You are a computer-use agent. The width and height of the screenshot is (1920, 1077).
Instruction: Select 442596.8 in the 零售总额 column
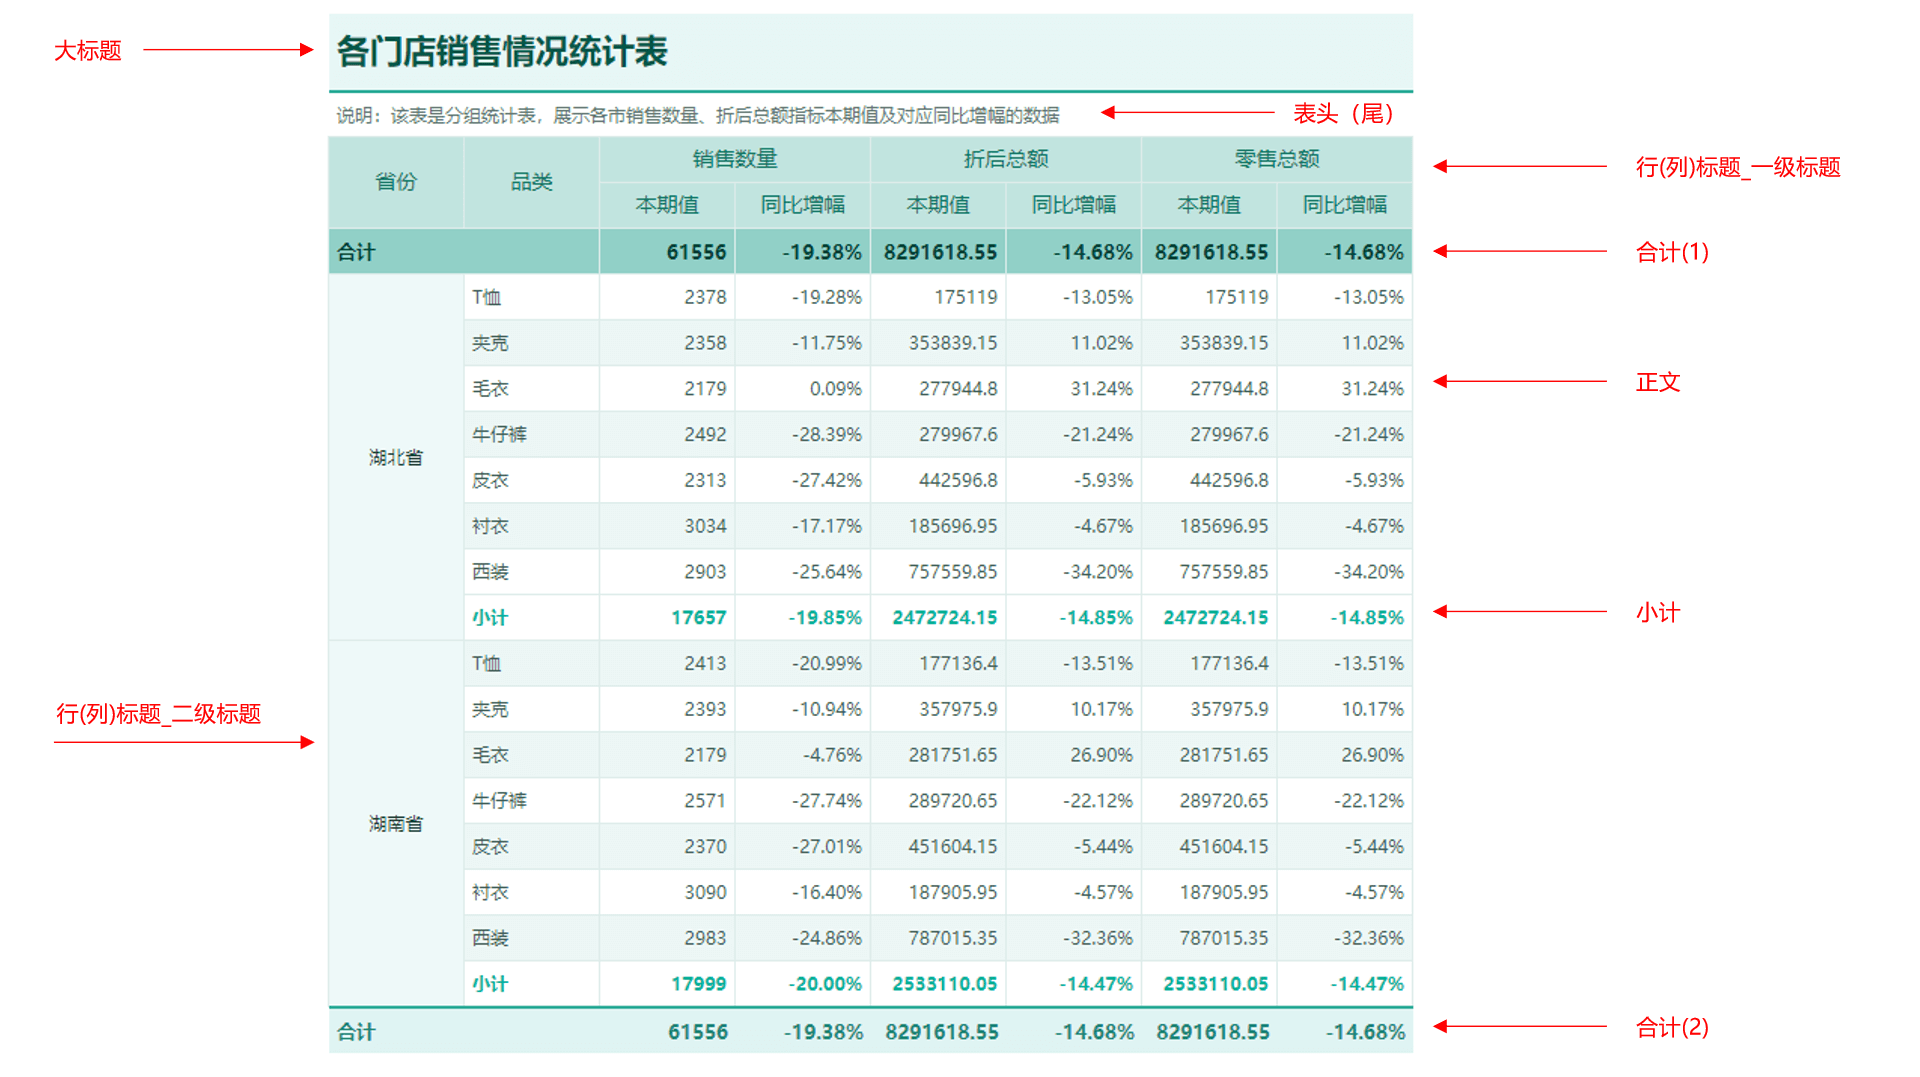pyautogui.click(x=1209, y=481)
